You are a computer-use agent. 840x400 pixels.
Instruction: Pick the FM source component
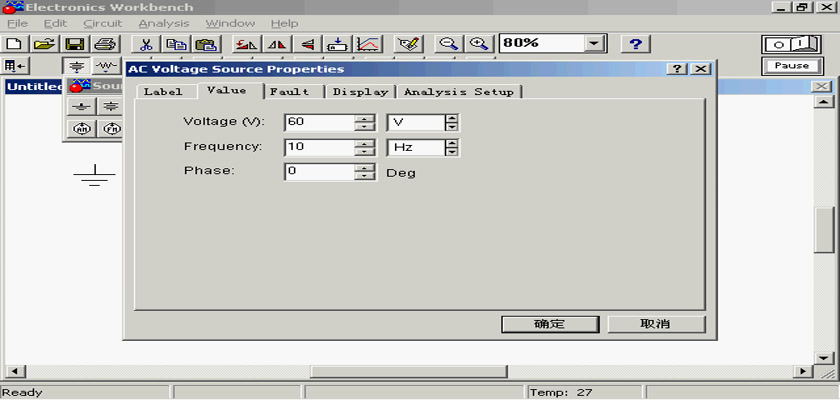pos(110,129)
